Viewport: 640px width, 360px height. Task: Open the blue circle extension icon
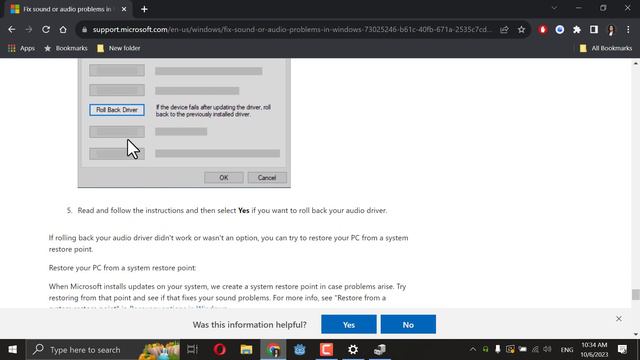click(560, 29)
